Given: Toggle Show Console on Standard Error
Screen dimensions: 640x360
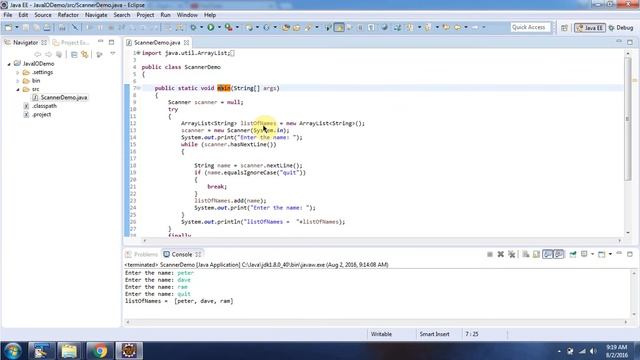Looking at the screenshot, I should 559,254.
